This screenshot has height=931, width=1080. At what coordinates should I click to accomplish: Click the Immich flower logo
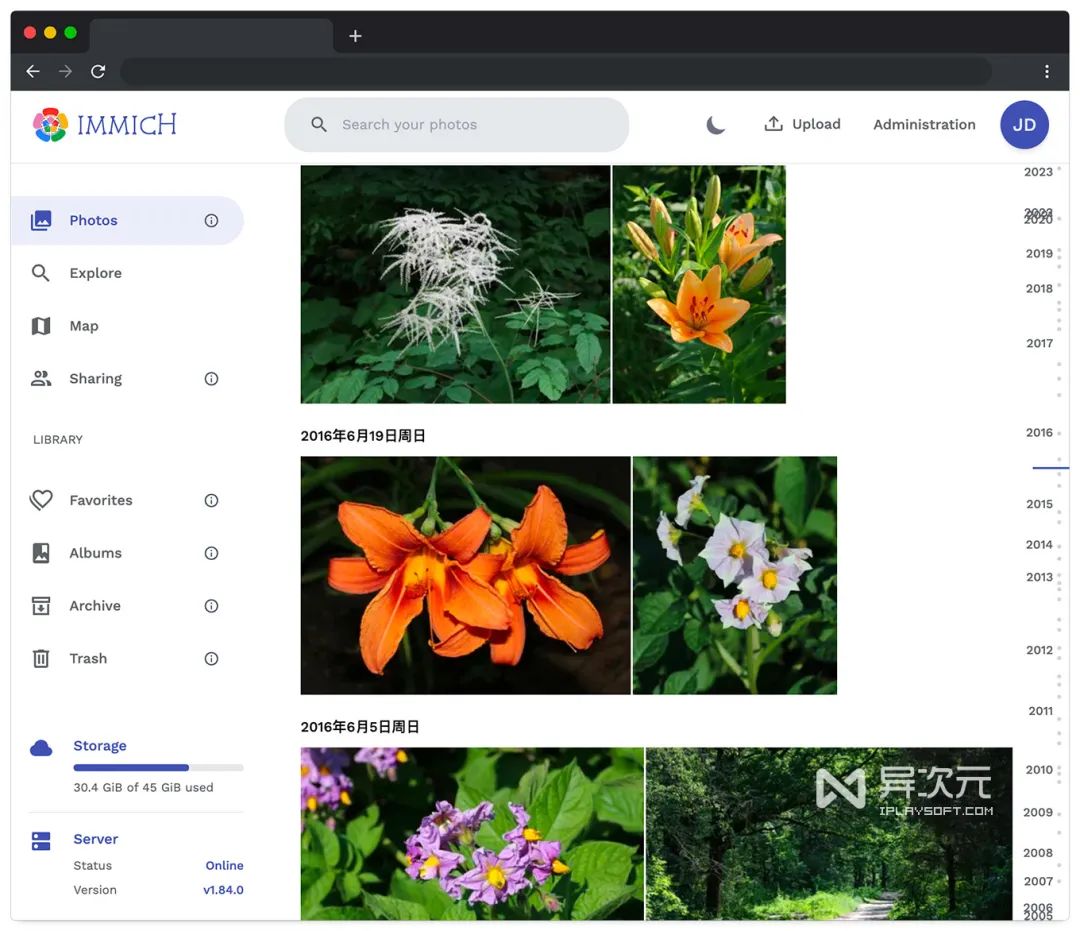point(50,125)
